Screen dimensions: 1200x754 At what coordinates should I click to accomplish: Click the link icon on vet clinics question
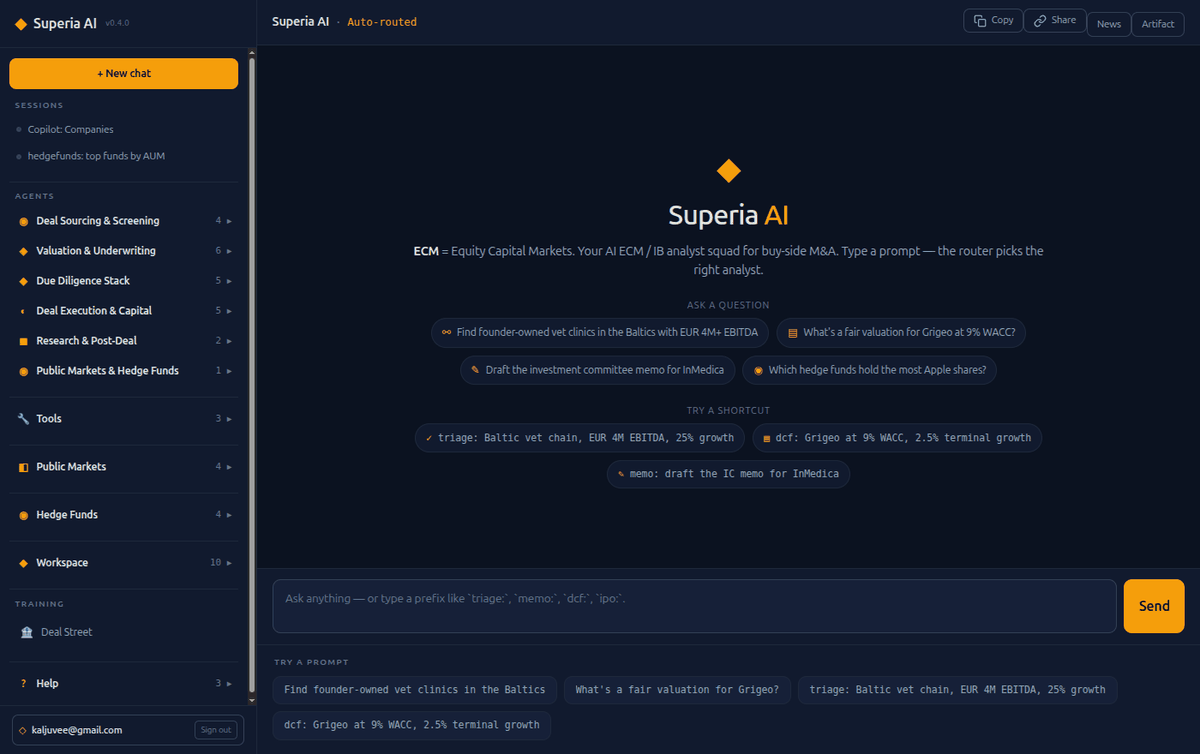(x=446, y=333)
